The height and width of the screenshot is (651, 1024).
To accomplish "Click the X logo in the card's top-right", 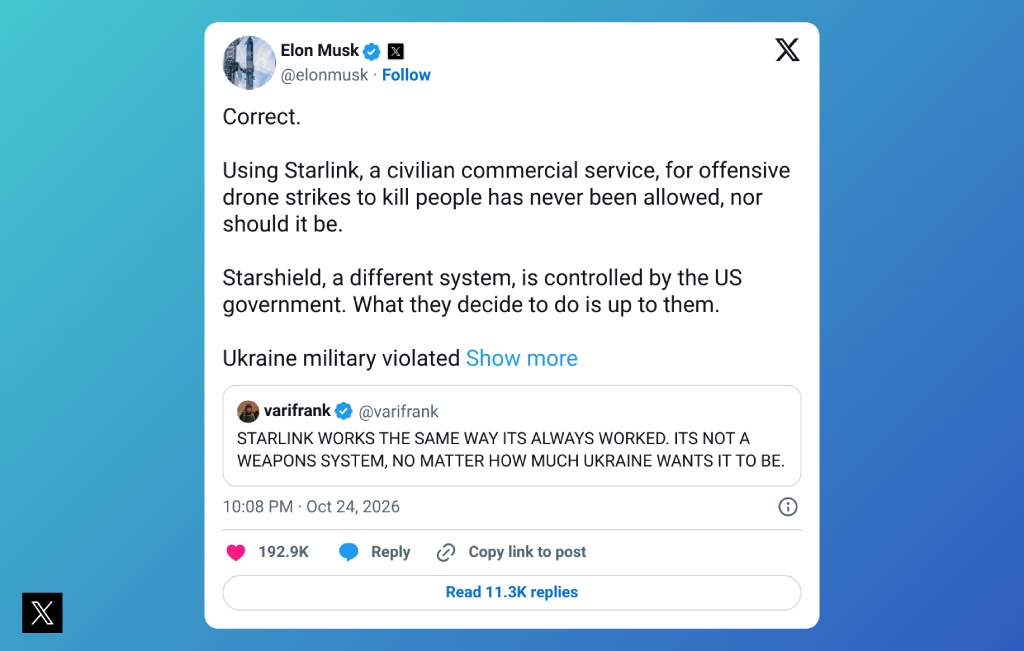I will click(787, 50).
